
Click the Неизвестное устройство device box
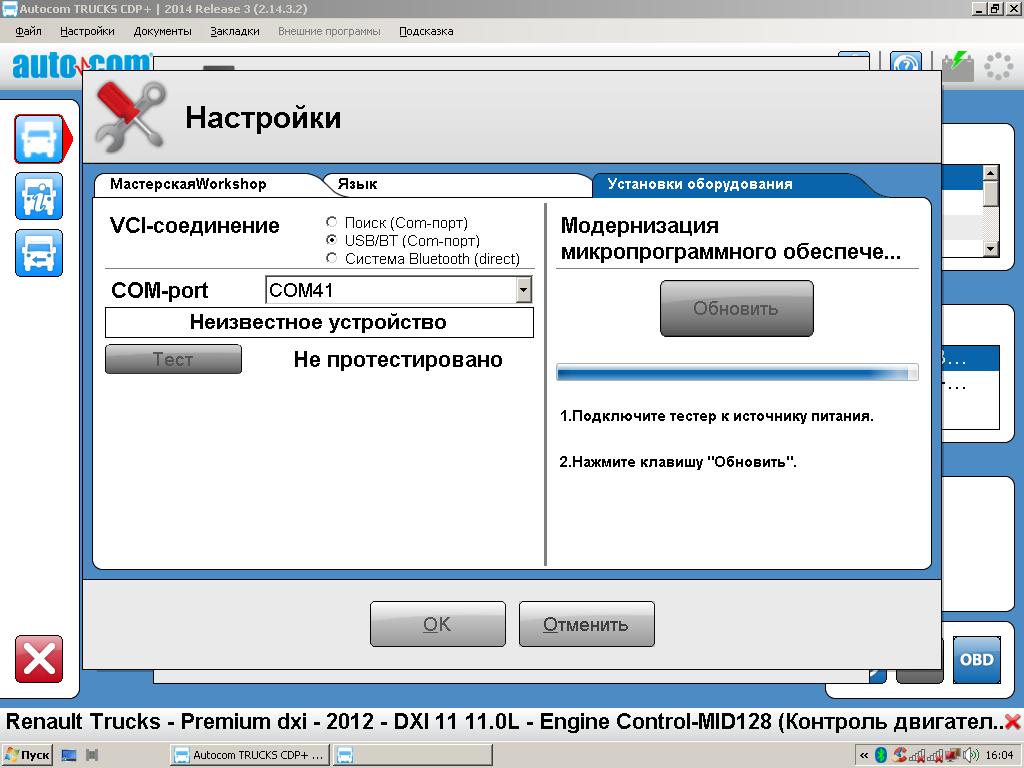point(319,323)
